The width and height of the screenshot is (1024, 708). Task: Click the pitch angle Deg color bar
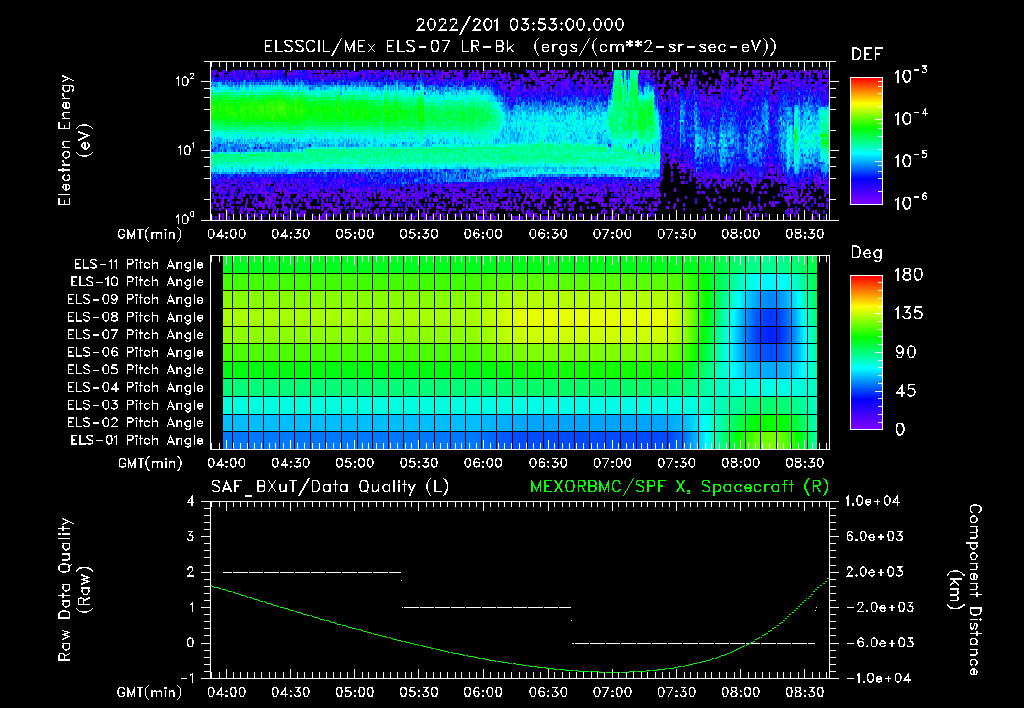(x=866, y=353)
